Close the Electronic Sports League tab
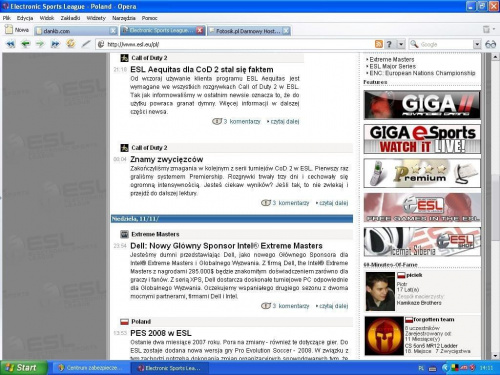Viewport: 500px width, 375px height. tap(200, 30)
